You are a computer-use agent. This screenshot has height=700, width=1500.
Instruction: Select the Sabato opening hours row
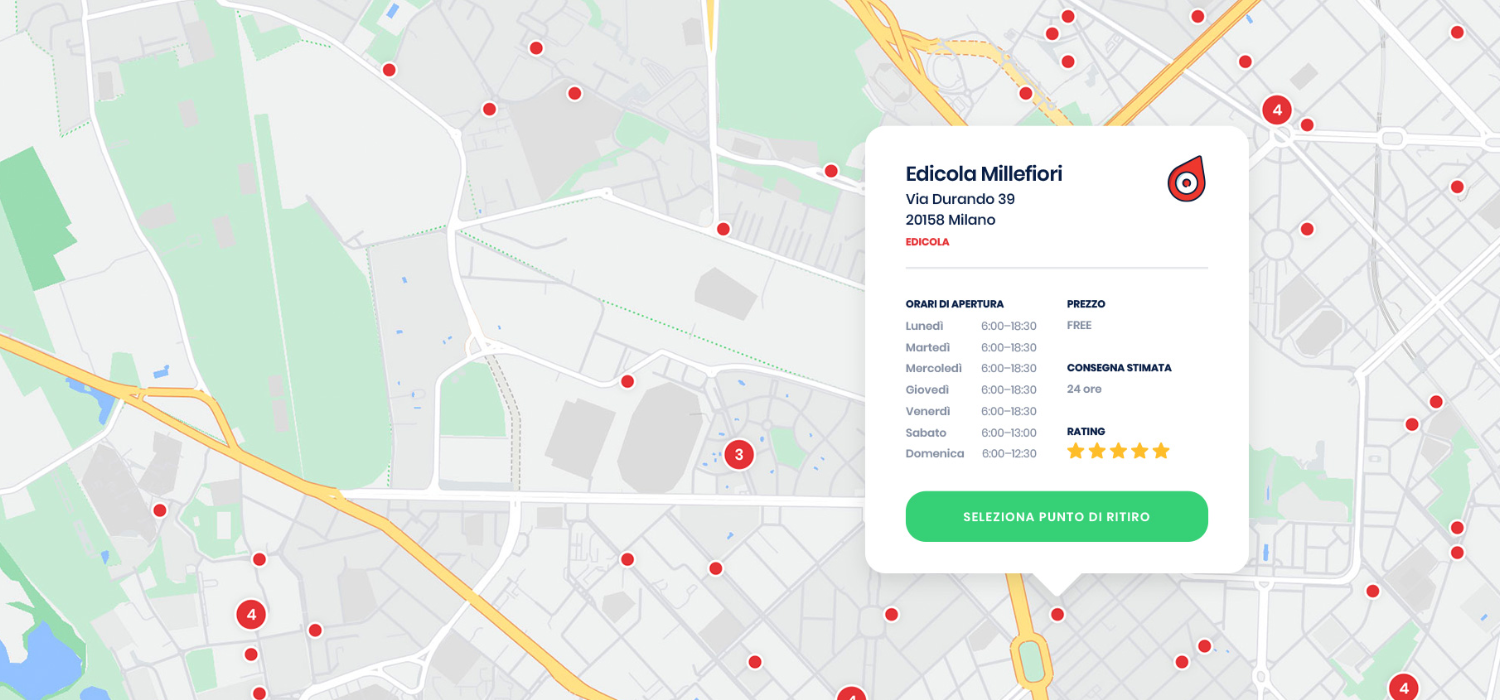[970, 433]
